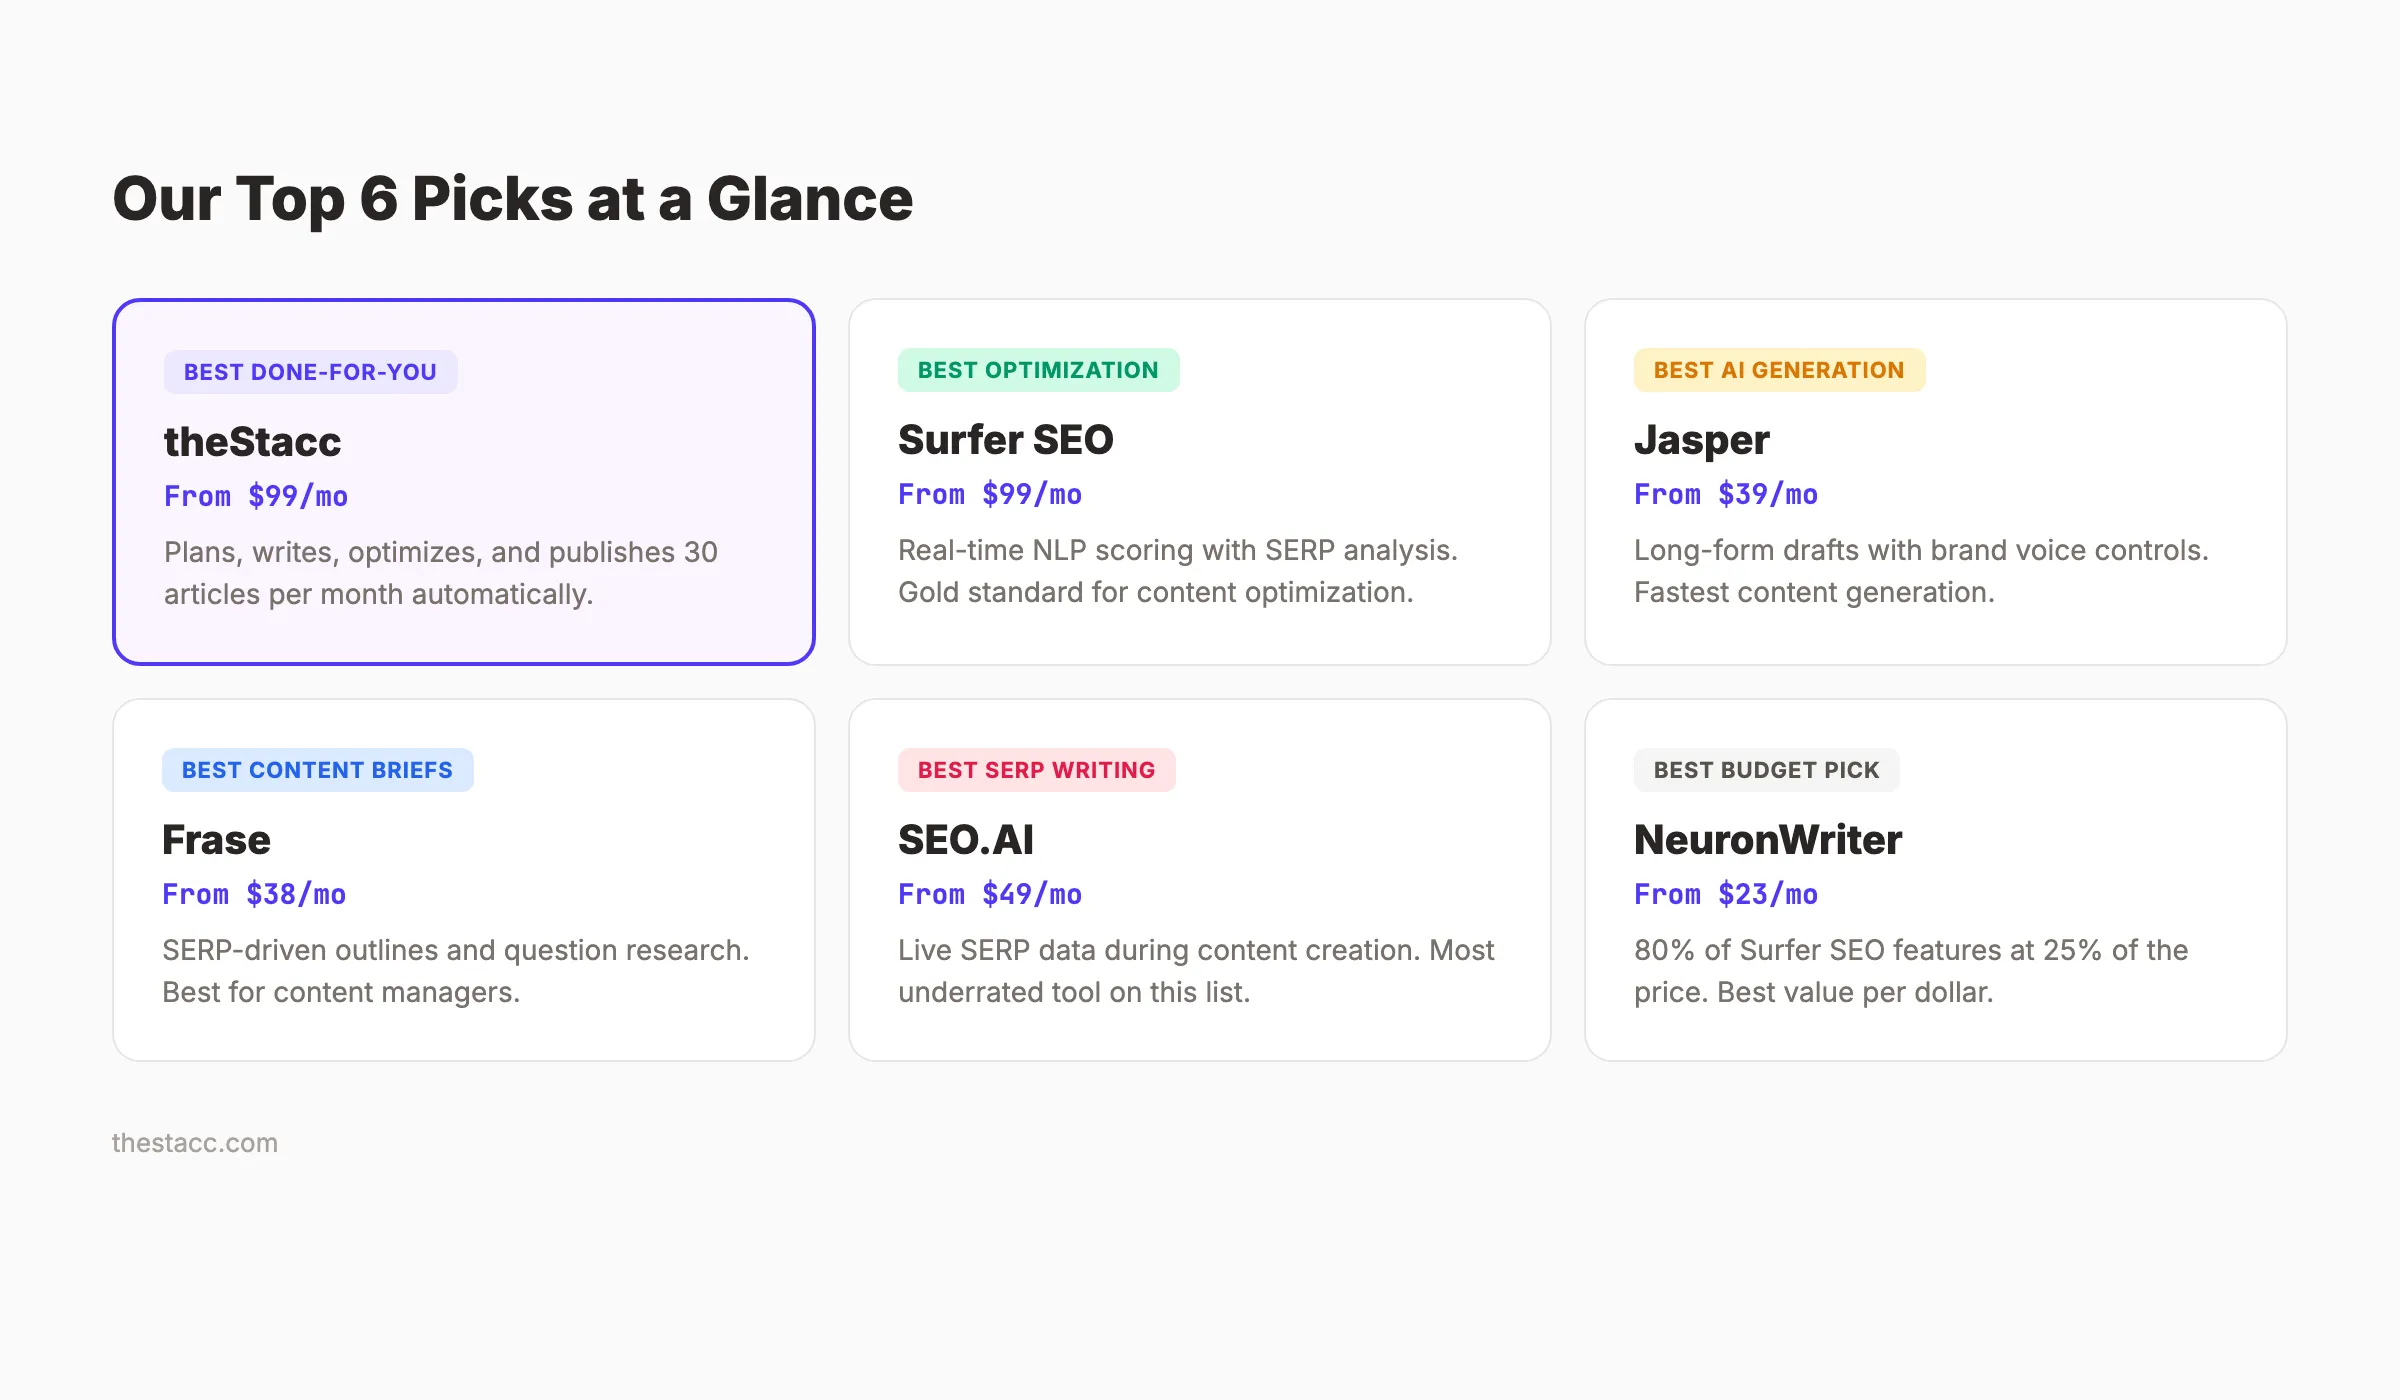Click SEO.AI's From $49/mo price
Image resolution: width=2400 pixels, height=1400 pixels.
(x=989, y=894)
